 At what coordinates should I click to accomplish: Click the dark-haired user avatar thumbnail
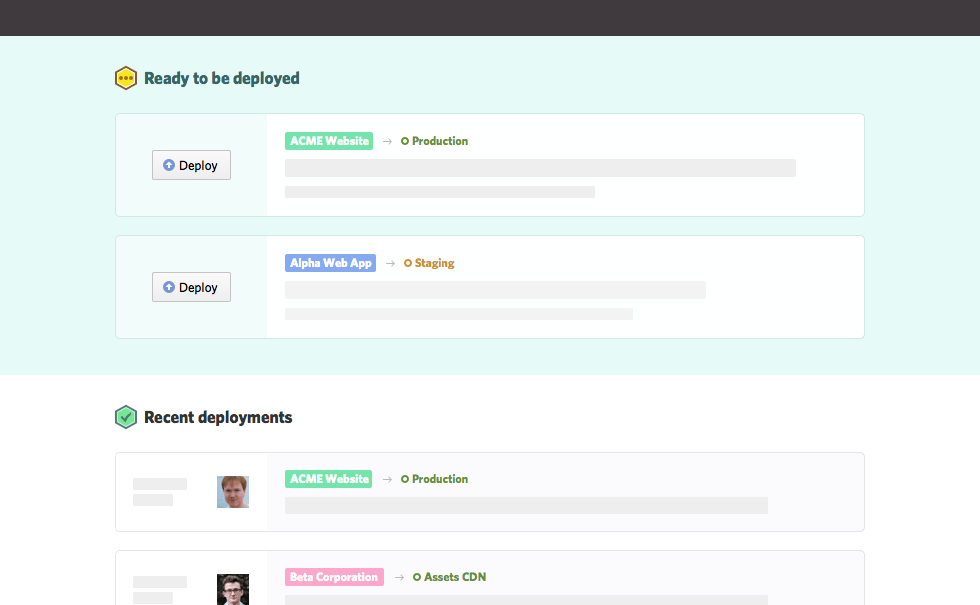[232, 589]
